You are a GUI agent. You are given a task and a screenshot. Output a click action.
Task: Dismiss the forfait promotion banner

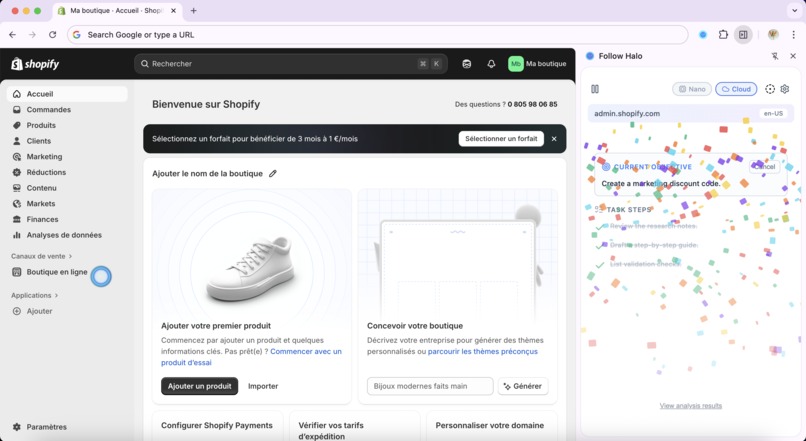554,139
